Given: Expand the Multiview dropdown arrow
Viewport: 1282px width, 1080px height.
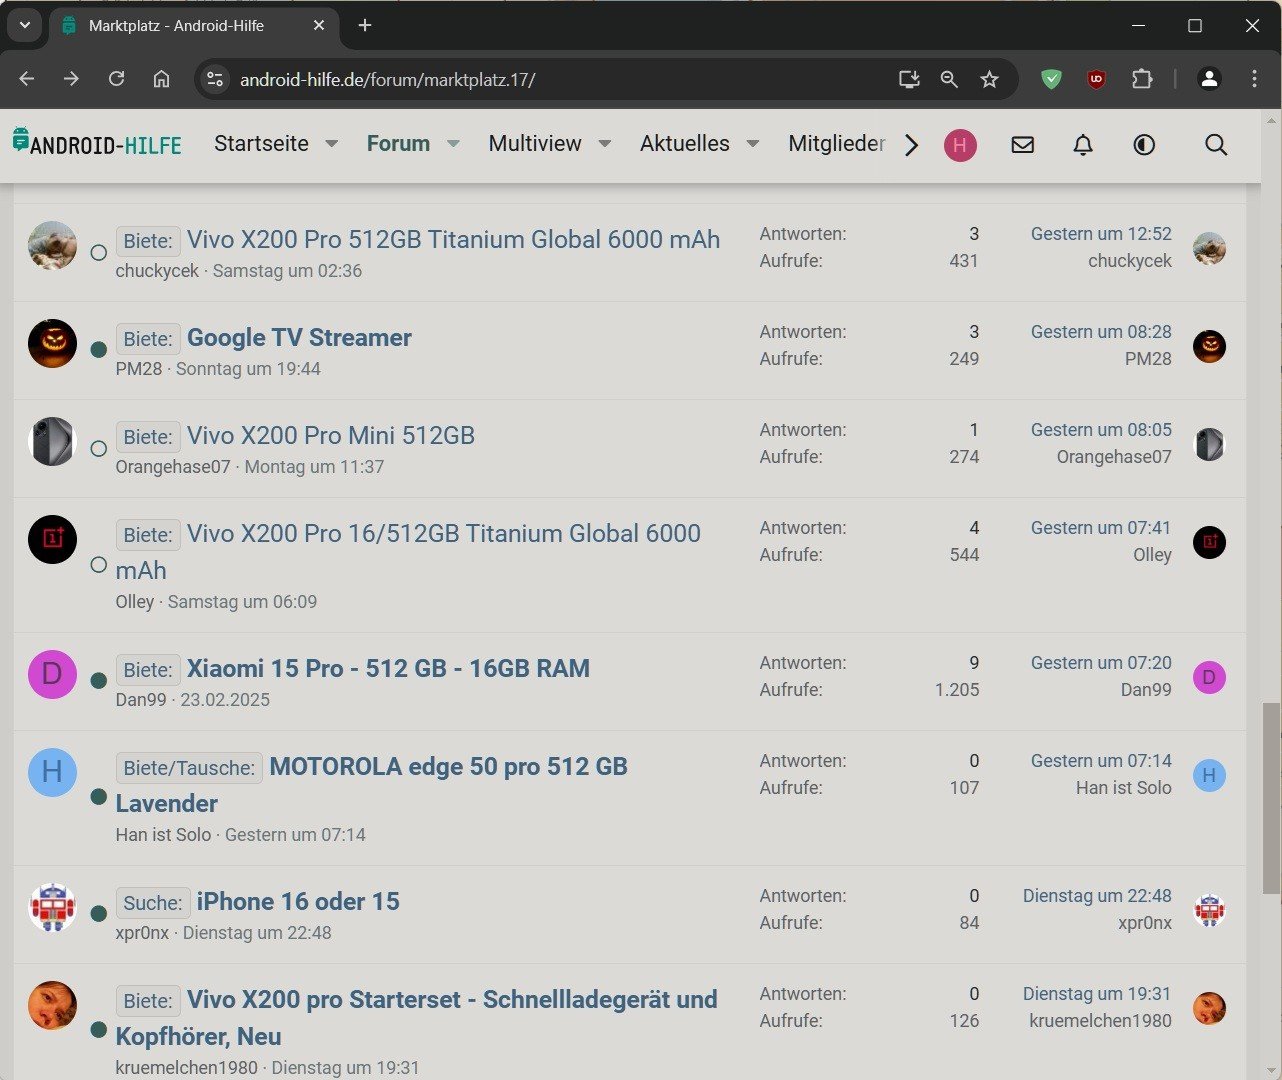Looking at the screenshot, I should tap(605, 144).
